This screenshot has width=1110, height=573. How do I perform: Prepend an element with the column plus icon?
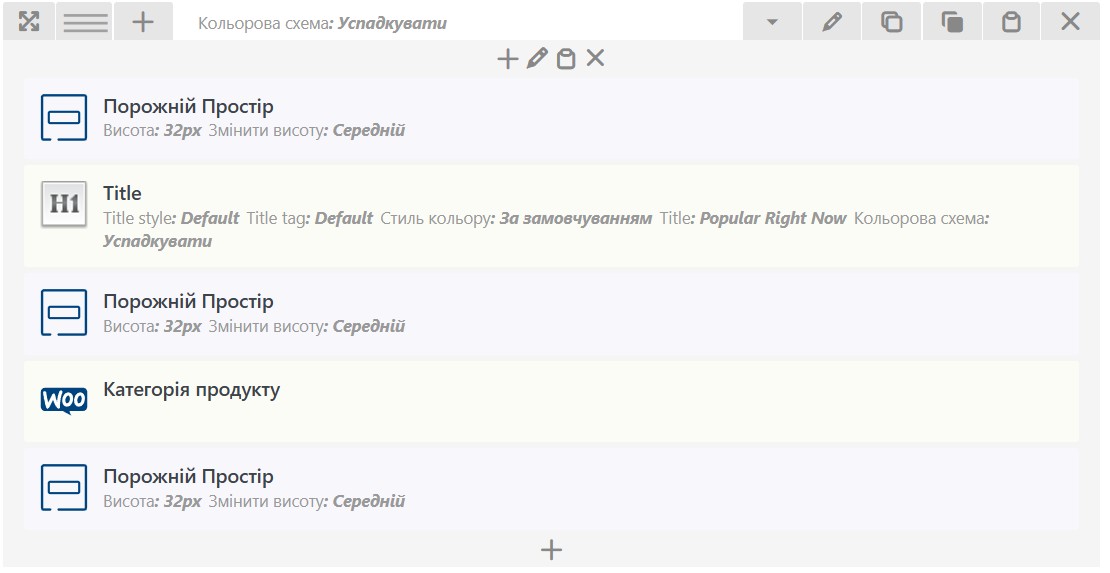tap(508, 58)
